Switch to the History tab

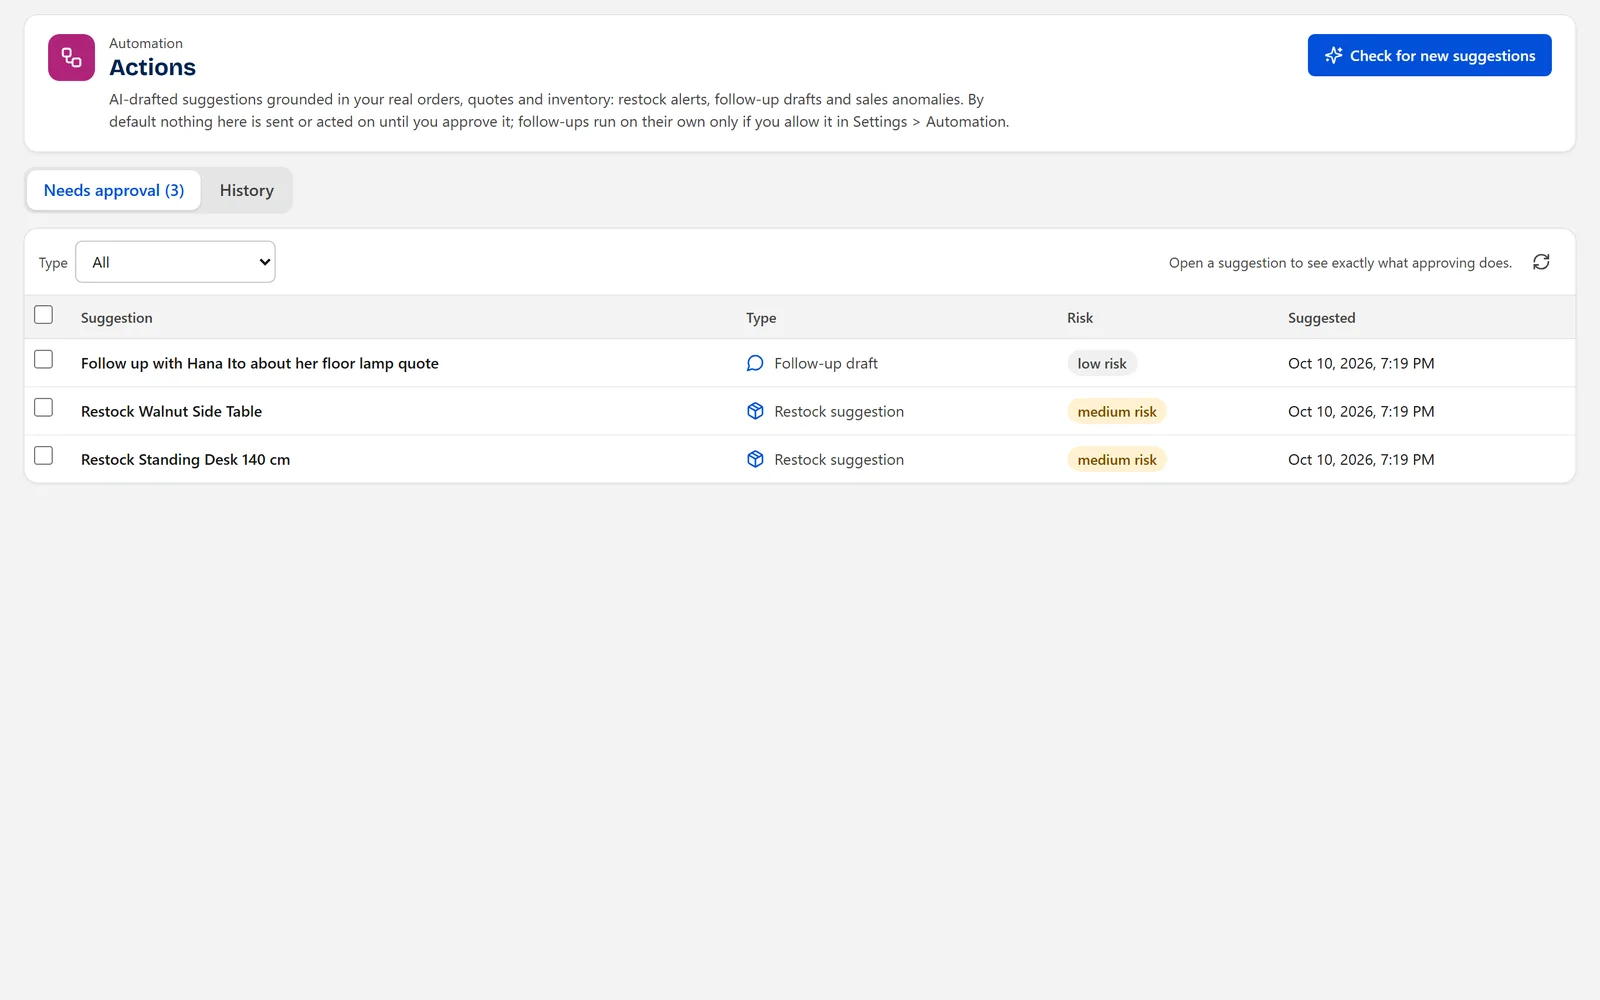(246, 190)
